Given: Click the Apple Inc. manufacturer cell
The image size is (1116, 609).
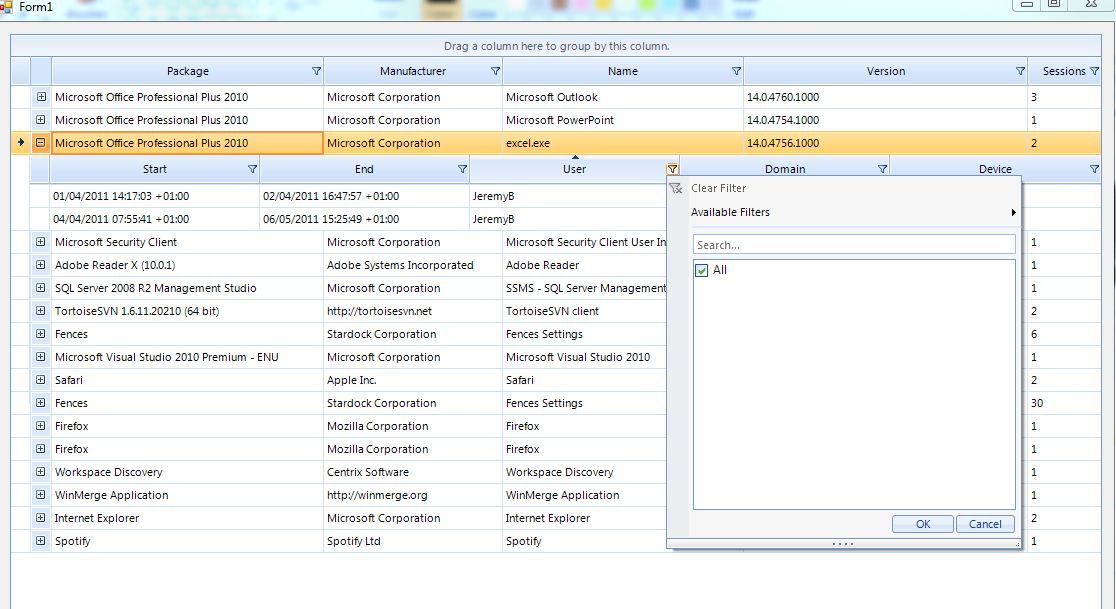Looking at the screenshot, I should tap(413, 380).
